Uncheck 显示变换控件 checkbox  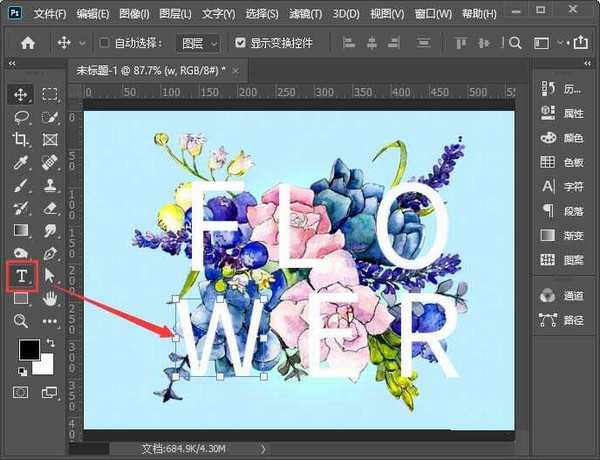click(x=240, y=44)
